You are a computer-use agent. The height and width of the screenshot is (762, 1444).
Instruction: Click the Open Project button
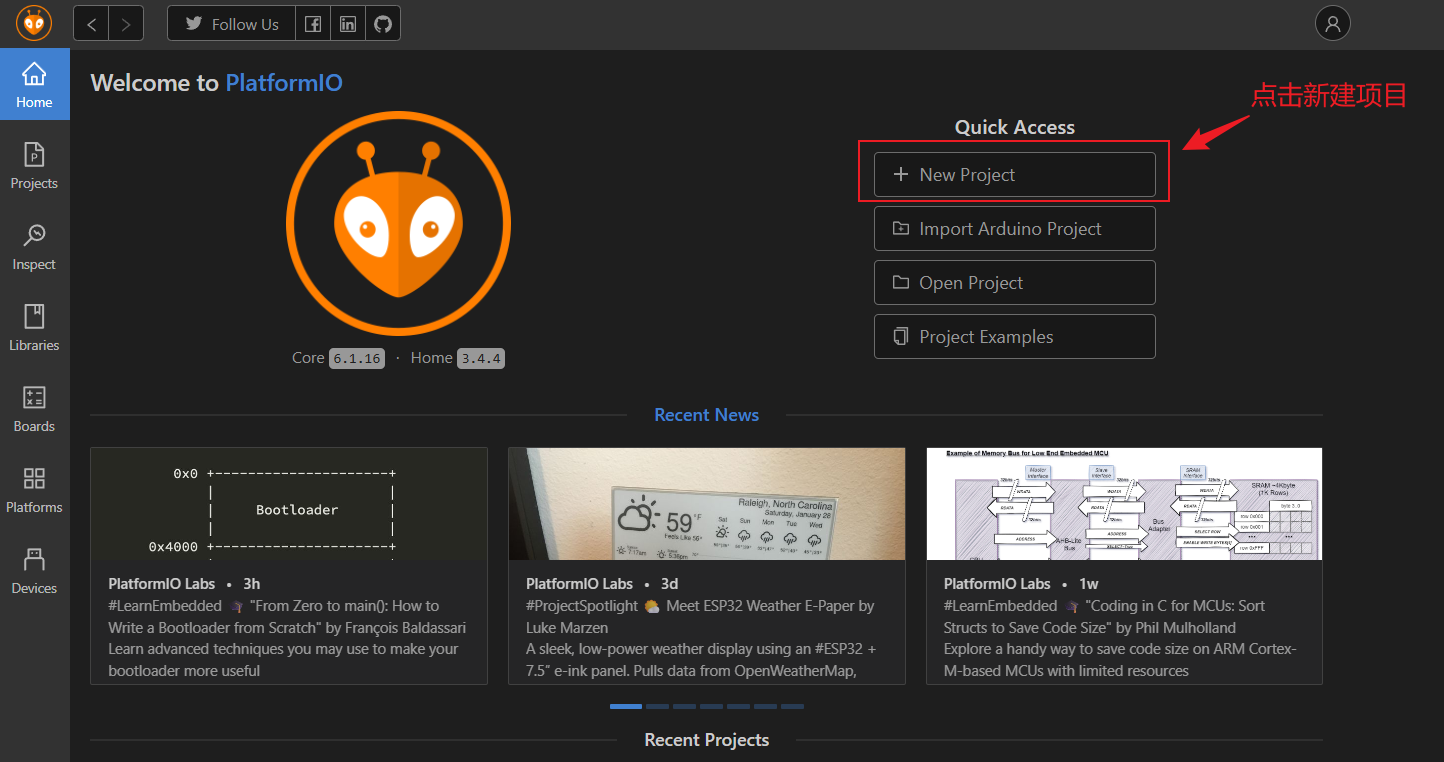[1014, 283]
